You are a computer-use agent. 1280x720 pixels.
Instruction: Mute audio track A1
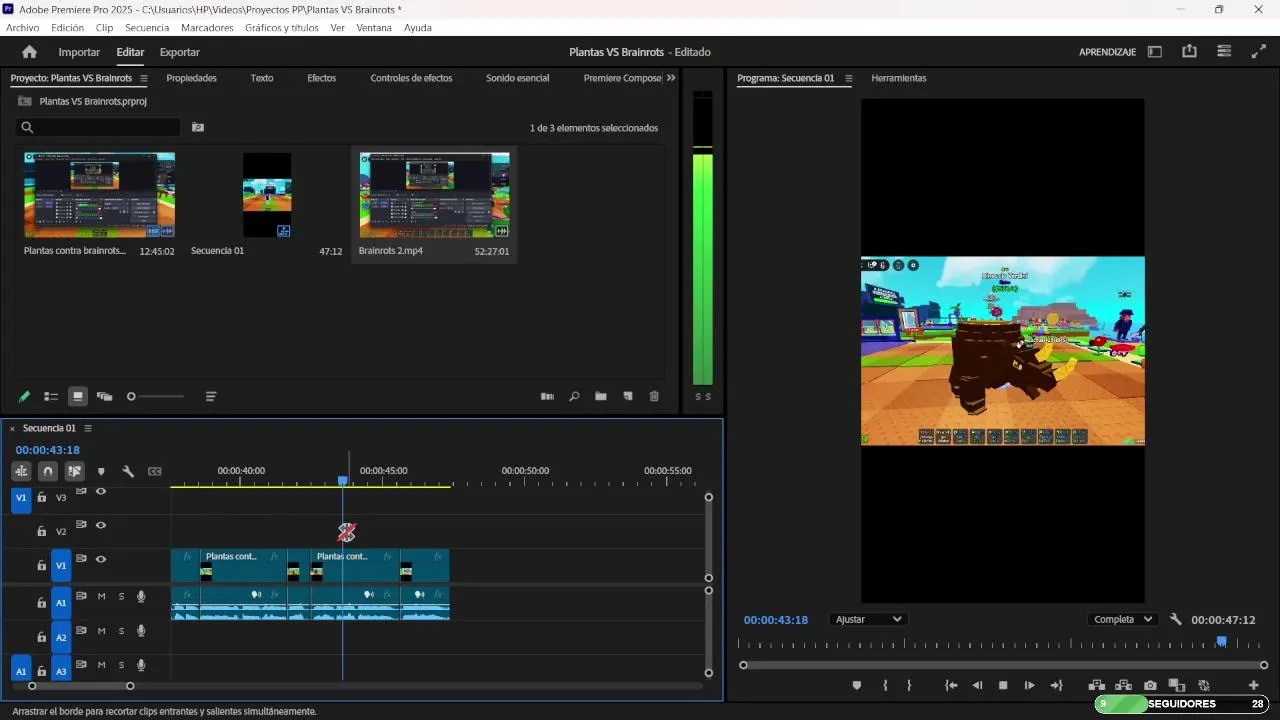[101, 597]
